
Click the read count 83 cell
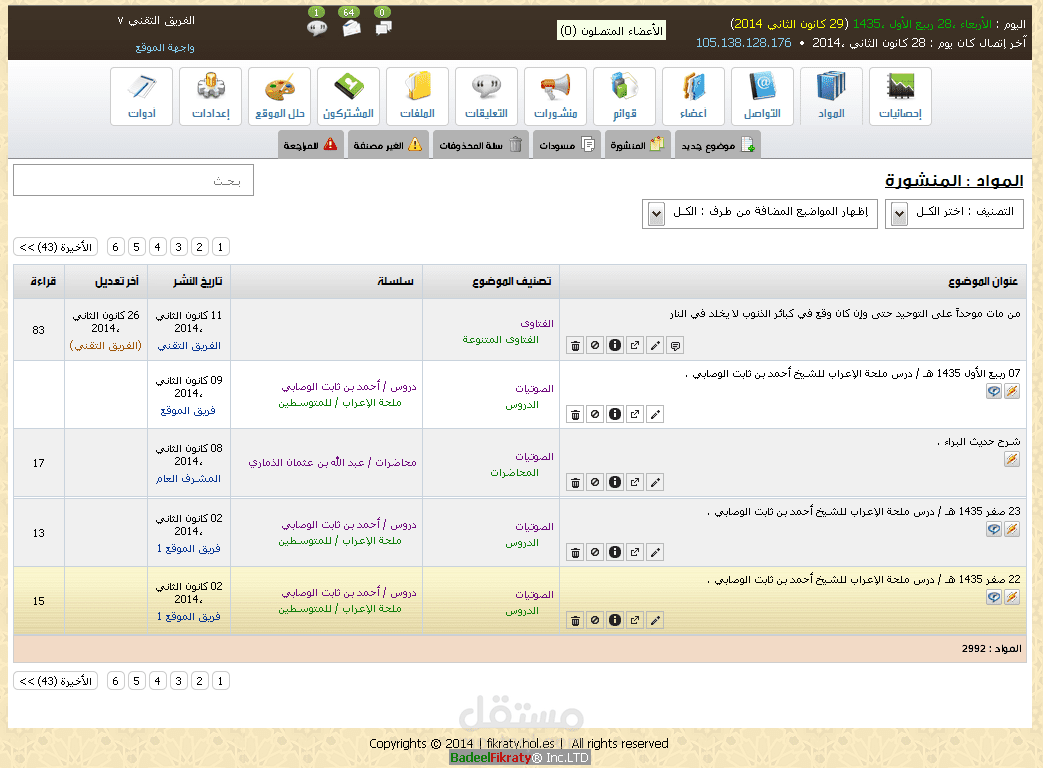[x=39, y=330]
